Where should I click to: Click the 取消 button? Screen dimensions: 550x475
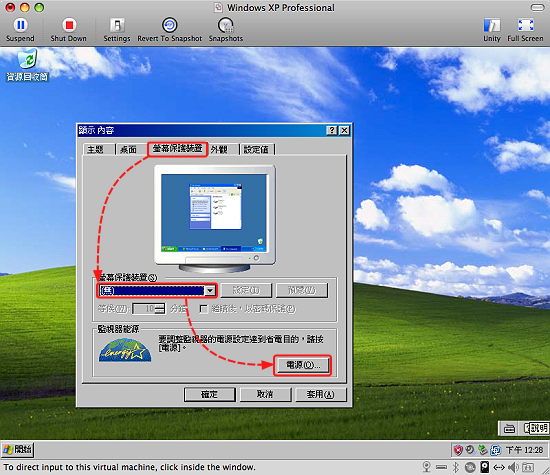click(x=265, y=394)
